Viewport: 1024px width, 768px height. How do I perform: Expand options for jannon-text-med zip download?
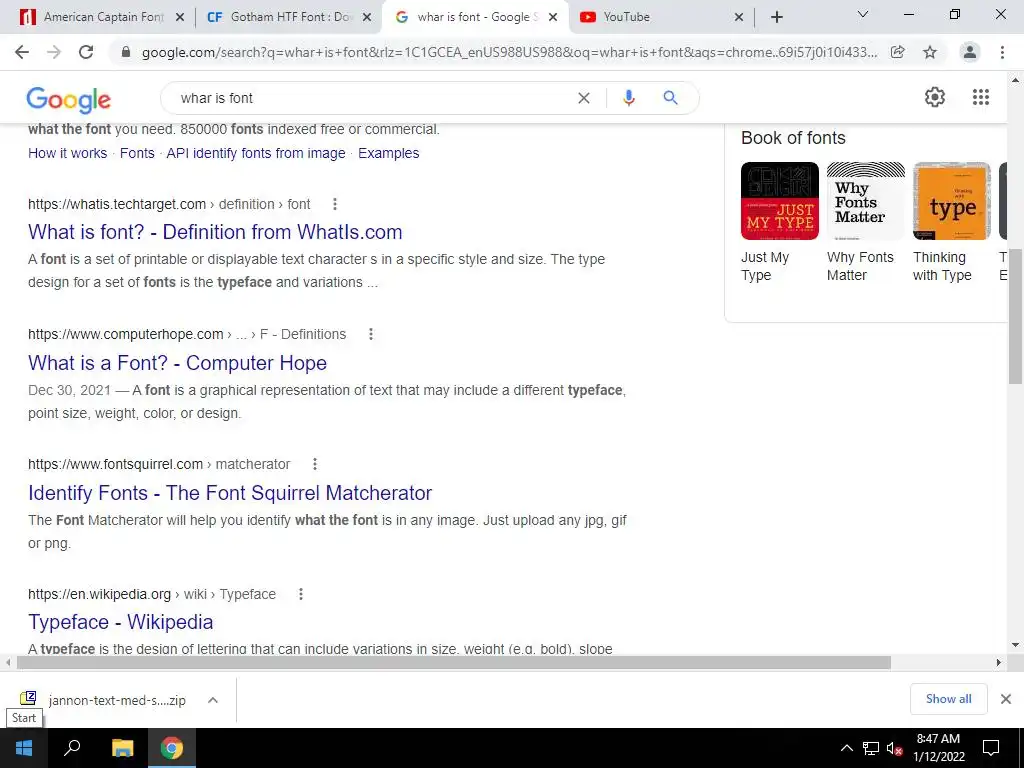(x=213, y=700)
